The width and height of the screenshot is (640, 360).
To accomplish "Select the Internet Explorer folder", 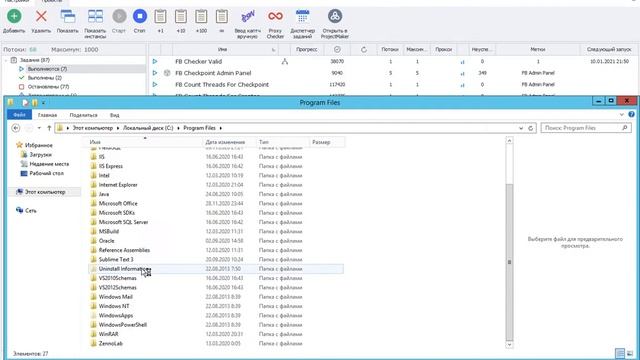I will [x=118, y=185].
